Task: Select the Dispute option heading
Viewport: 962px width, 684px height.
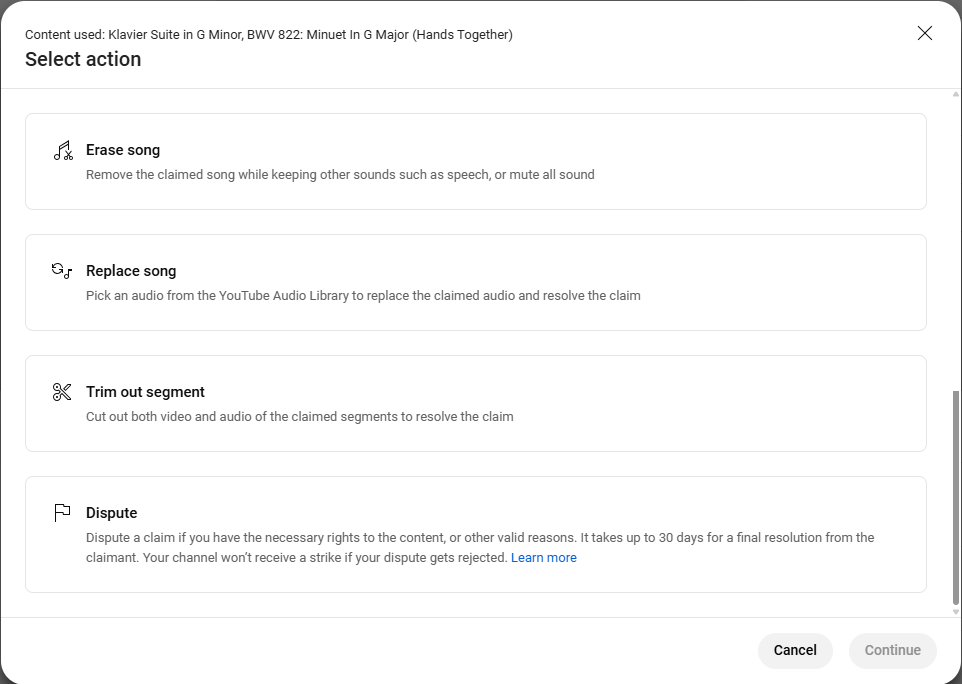Action: (x=111, y=513)
